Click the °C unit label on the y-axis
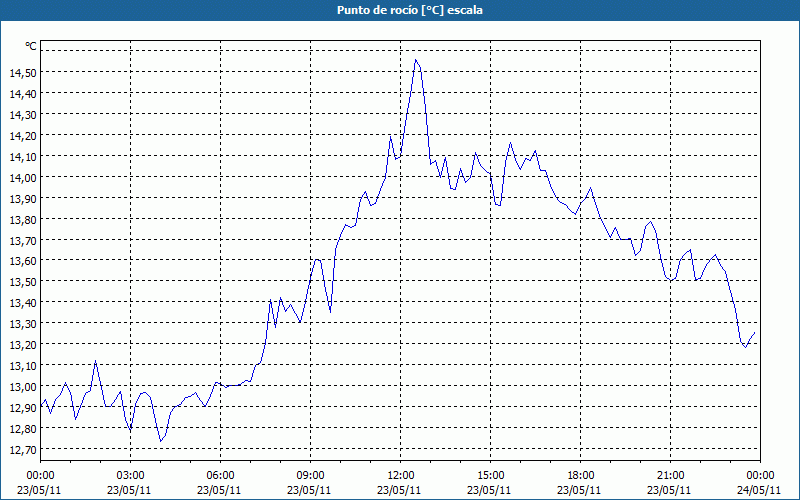This screenshot has height=500, width=800. 31,46
